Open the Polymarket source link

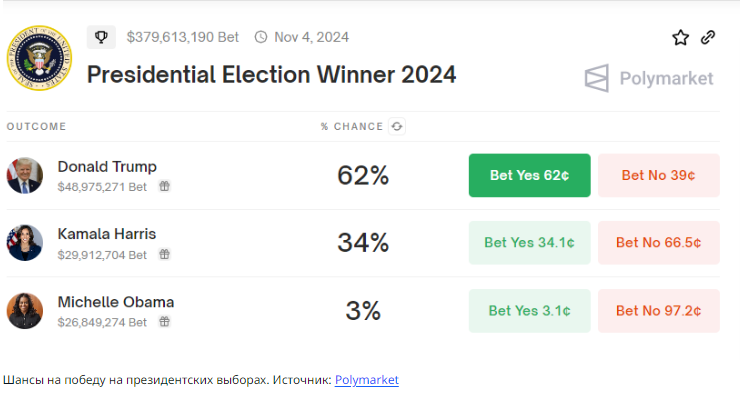[x=367, y=380]
